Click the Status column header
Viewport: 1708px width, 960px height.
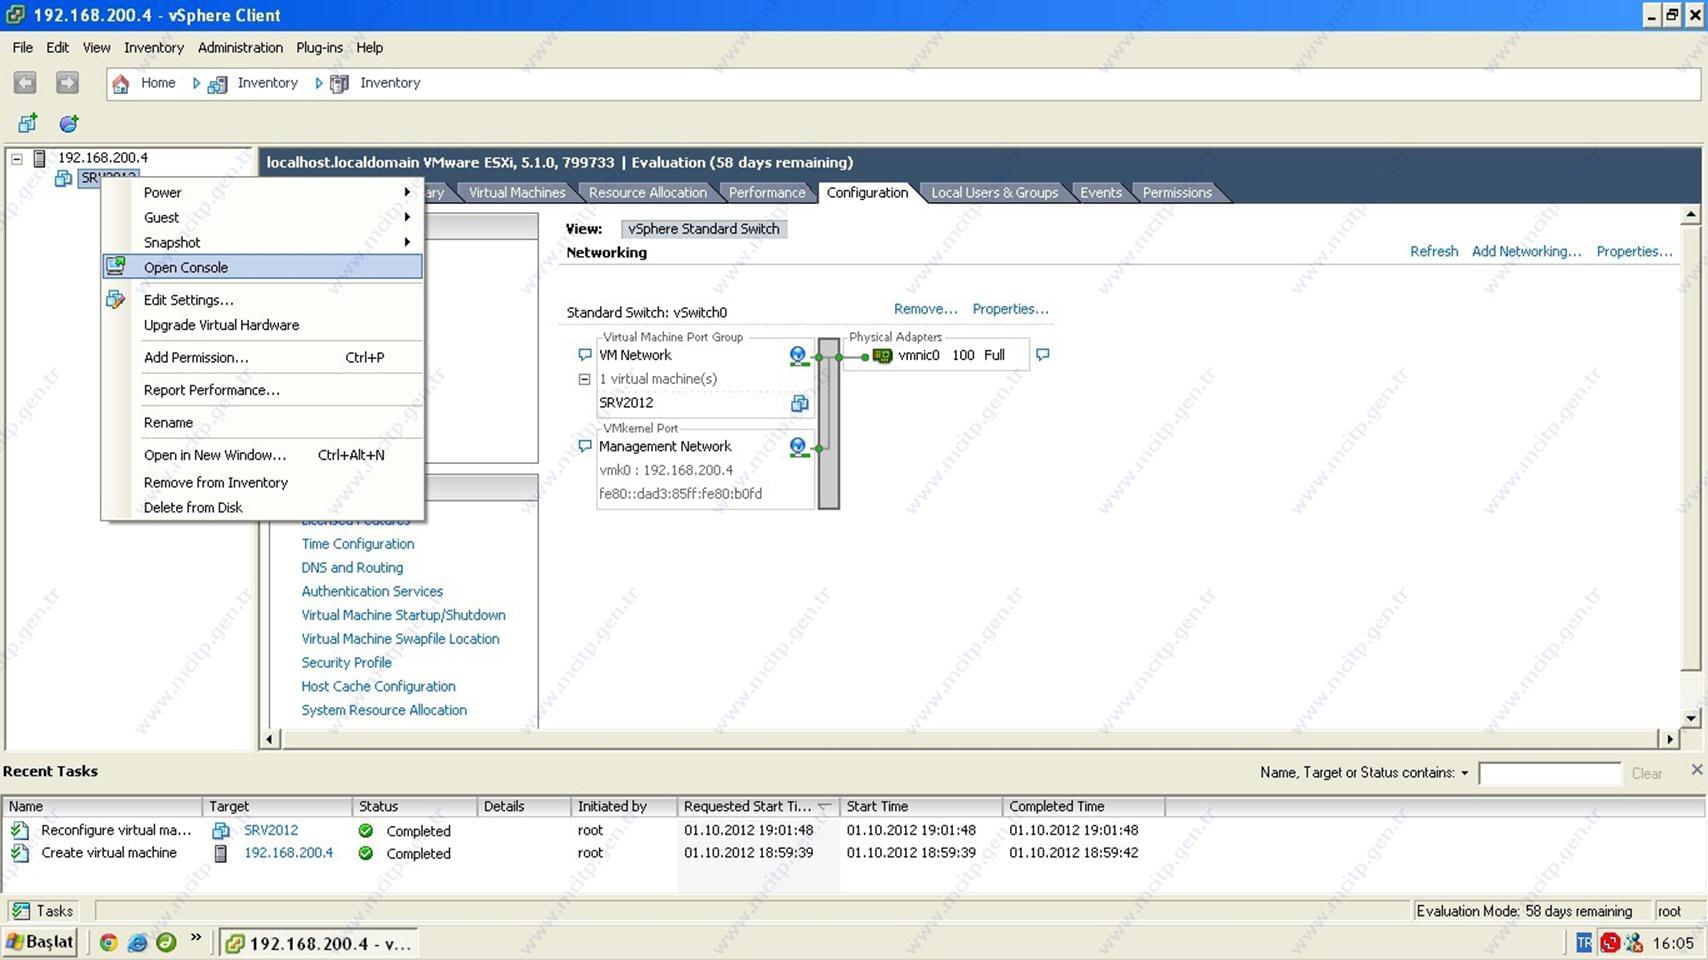(414, 806)
